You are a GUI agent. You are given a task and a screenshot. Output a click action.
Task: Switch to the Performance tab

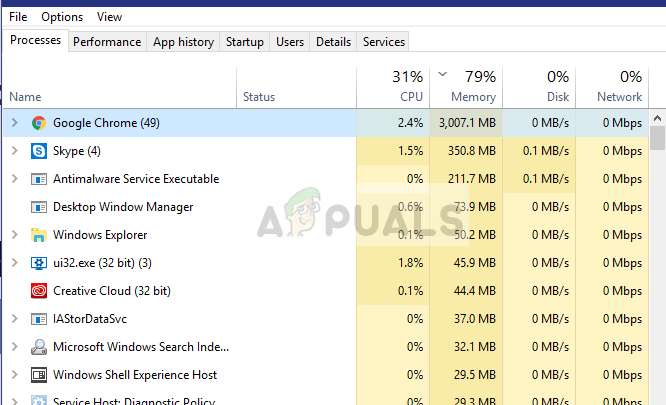coord(107,42)
